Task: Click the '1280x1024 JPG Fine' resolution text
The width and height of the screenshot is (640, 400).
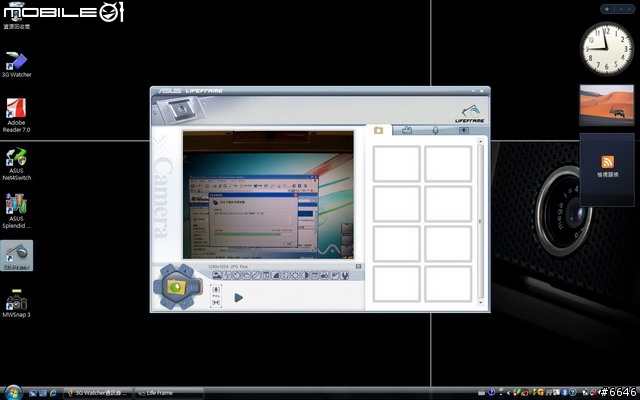Action: tap(228, 267)
